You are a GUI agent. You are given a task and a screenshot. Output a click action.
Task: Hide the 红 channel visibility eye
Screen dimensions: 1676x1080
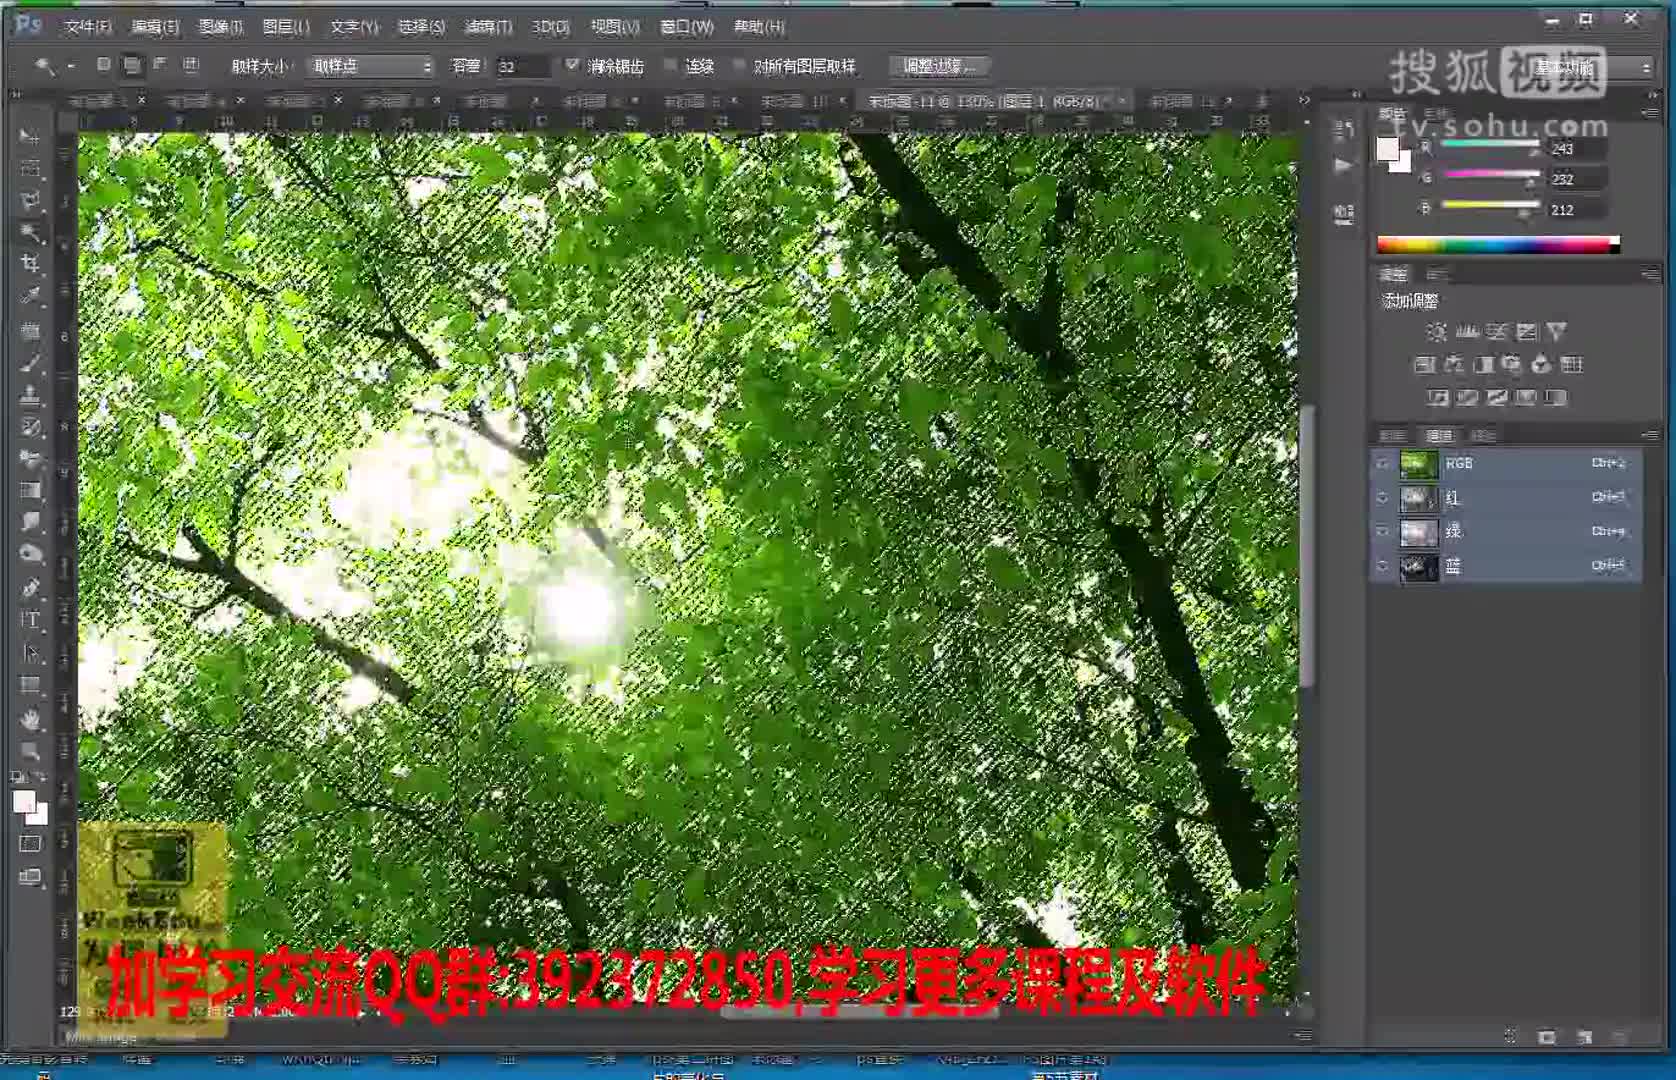(1382, 498)
